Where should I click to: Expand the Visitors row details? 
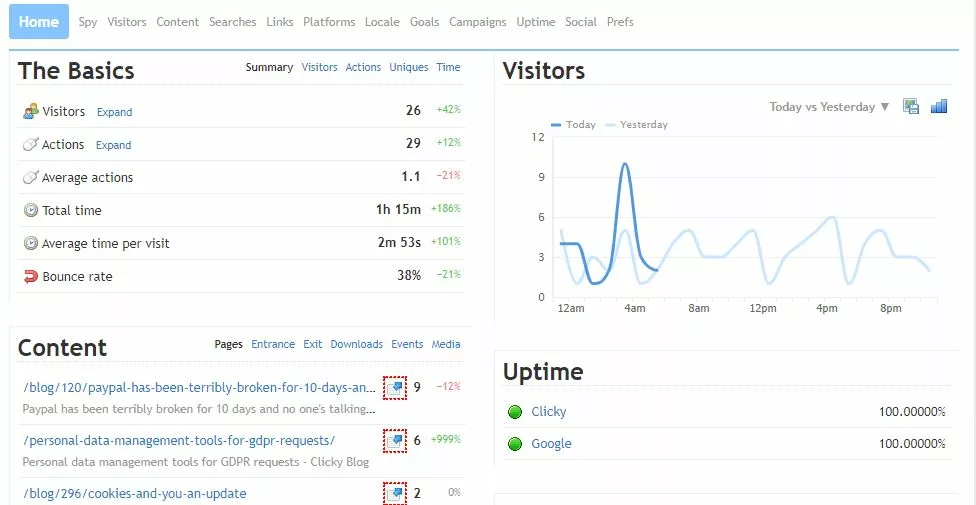click(115, 112)
